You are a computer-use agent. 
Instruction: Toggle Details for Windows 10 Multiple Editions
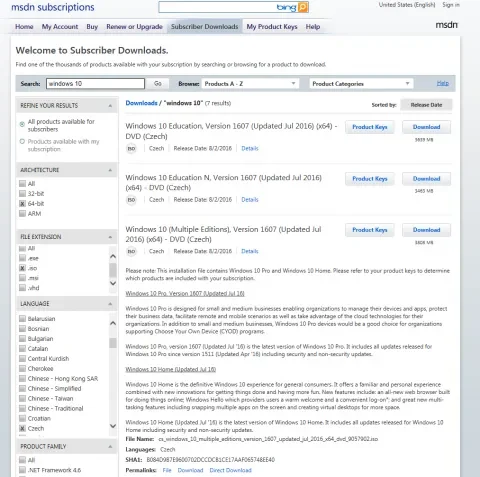(x=250, y=251)
